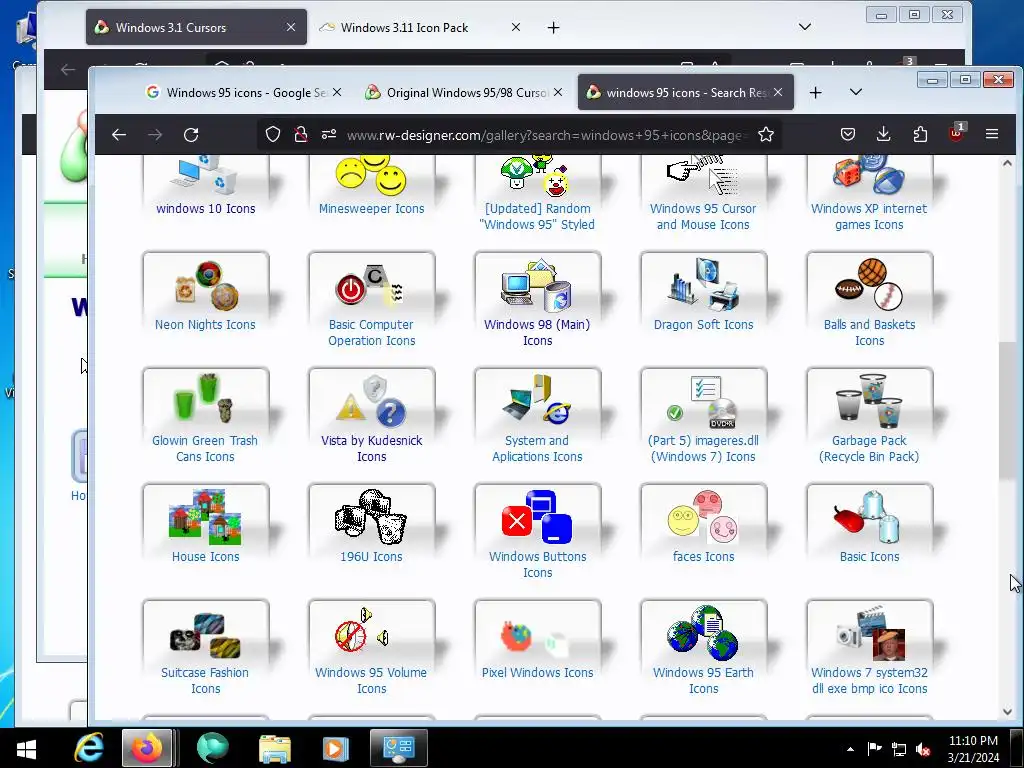Open the Minesweeper Icons link
The image size is (1024, 768).
point(371,208)
